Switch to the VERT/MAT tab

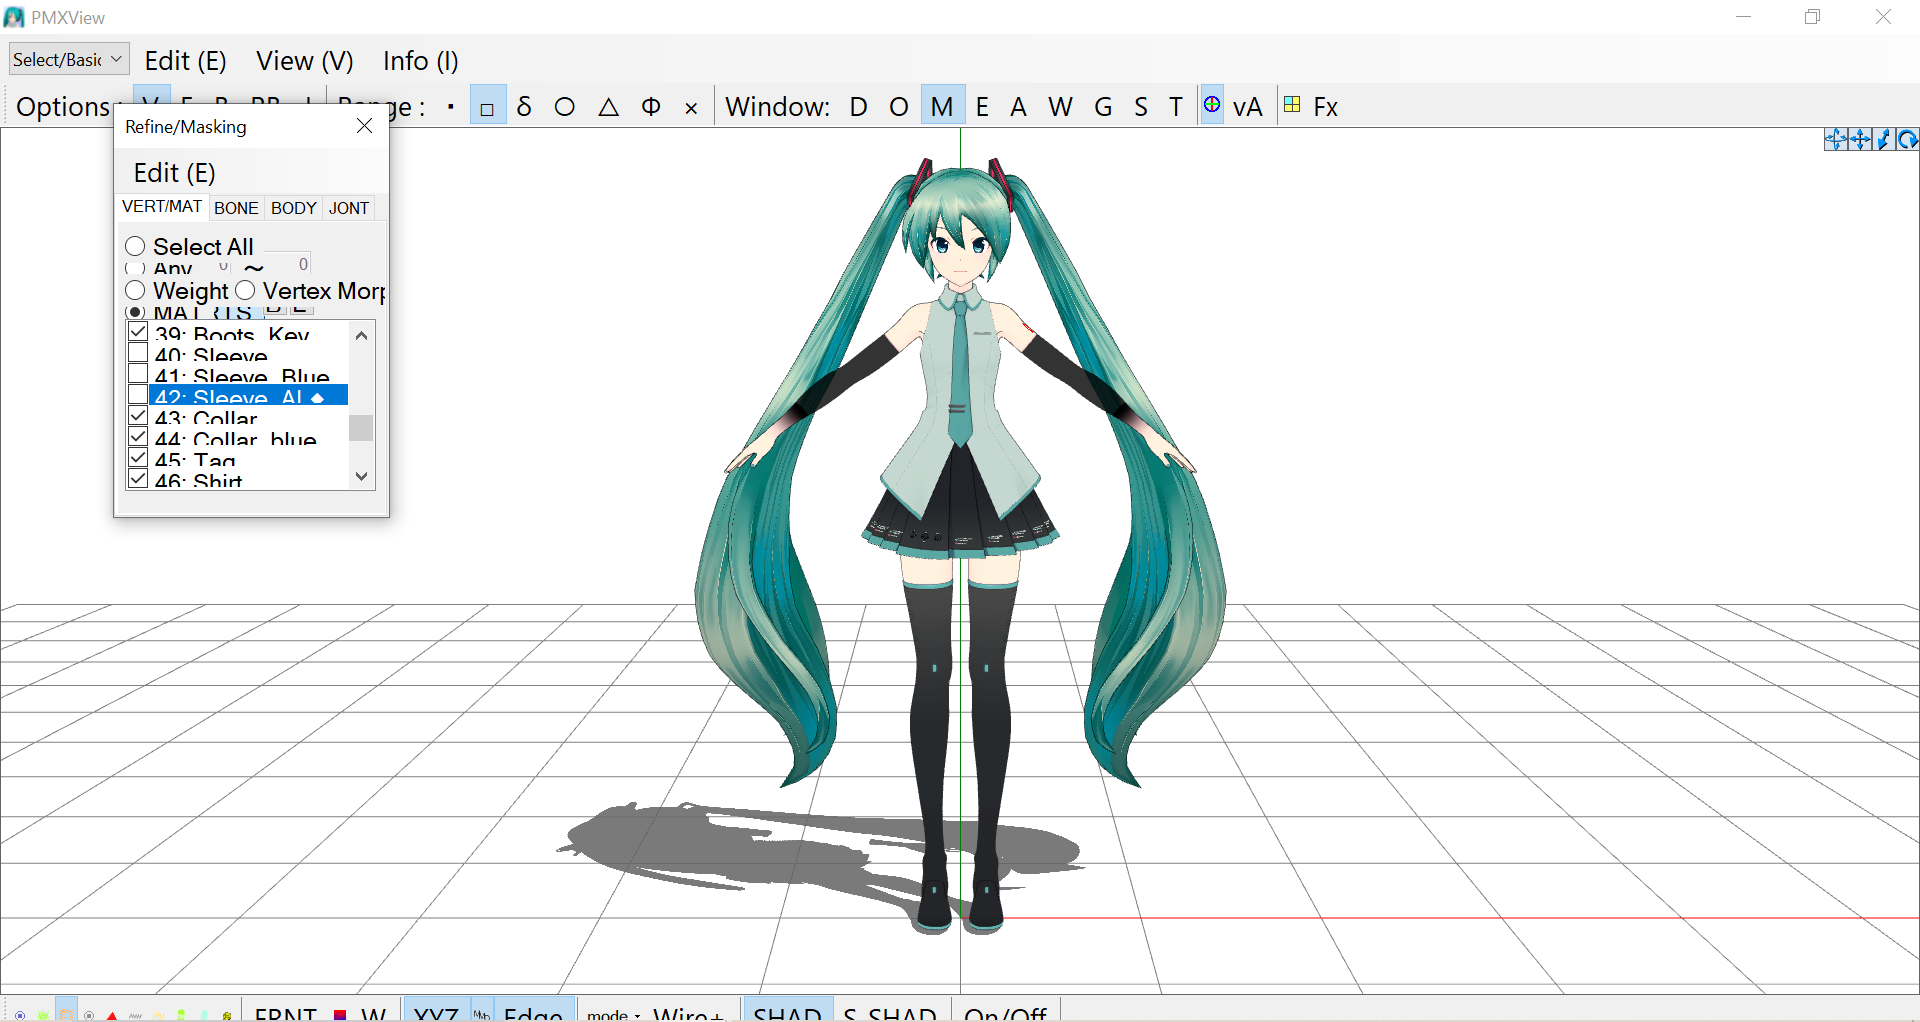tap(162, 207)
